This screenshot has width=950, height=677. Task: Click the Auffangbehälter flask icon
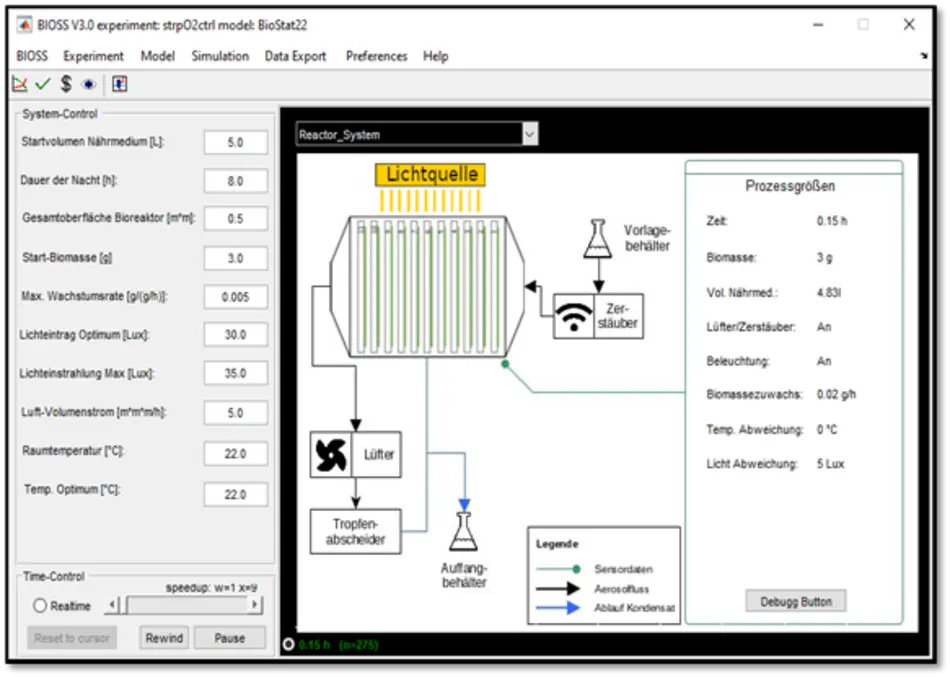coord(463,533)
